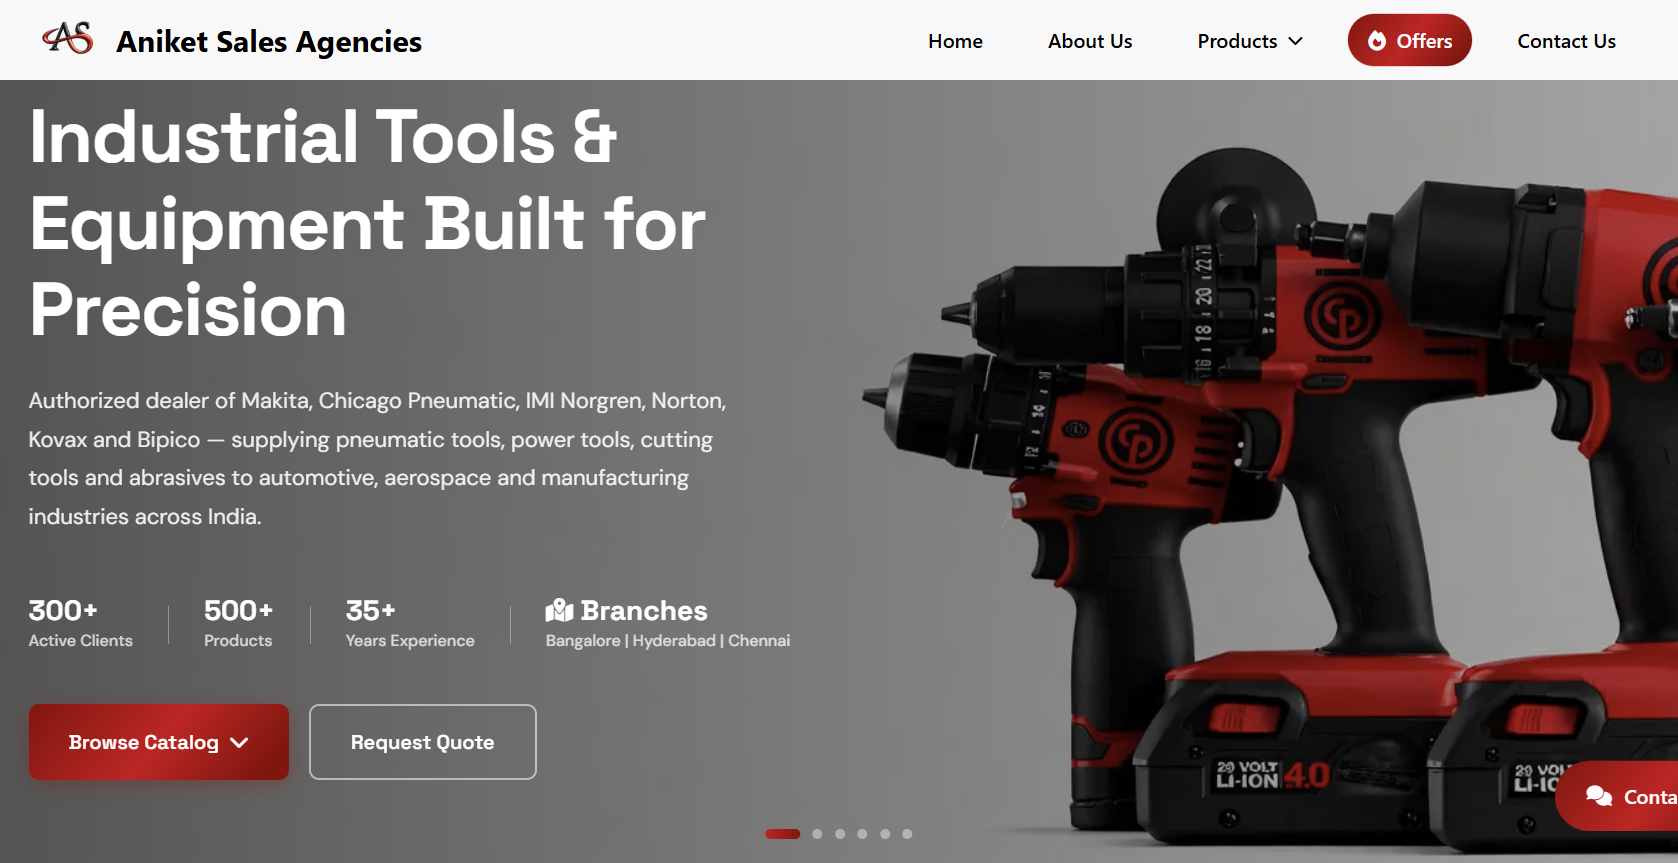Click the '500+' Products stat

point(238,624)
